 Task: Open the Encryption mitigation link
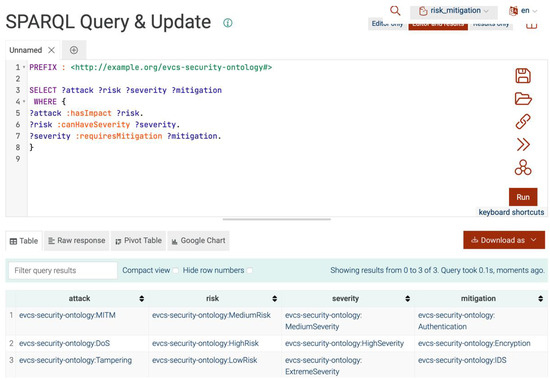click(474, 343)
